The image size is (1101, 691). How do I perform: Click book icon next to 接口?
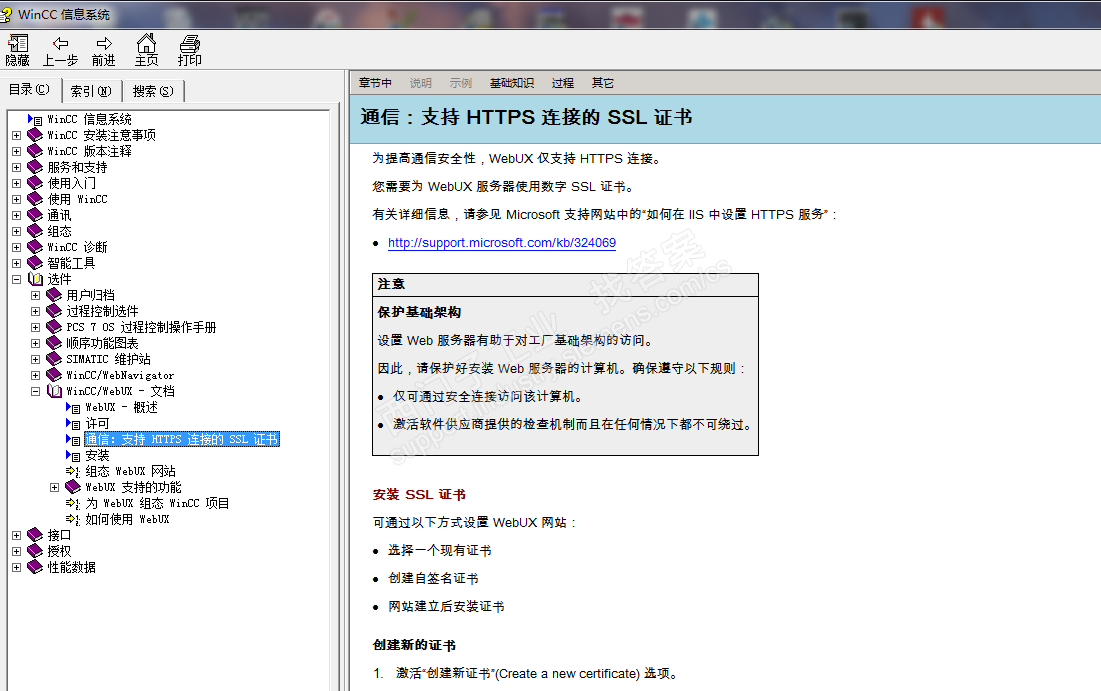[35, 535]
